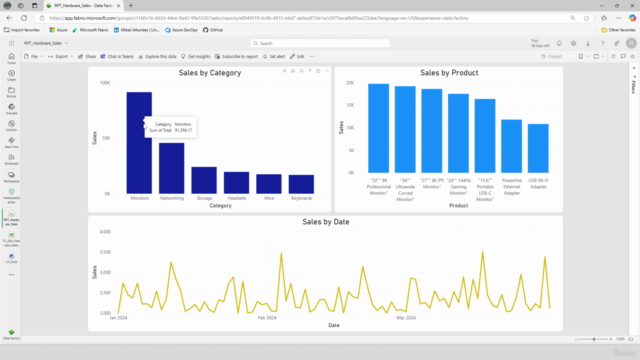Image resolution: width=640 pixels, height=360 pixels.
Task: Click Subscribe to report
Action: pyautogui.click(x=236, y=56)
